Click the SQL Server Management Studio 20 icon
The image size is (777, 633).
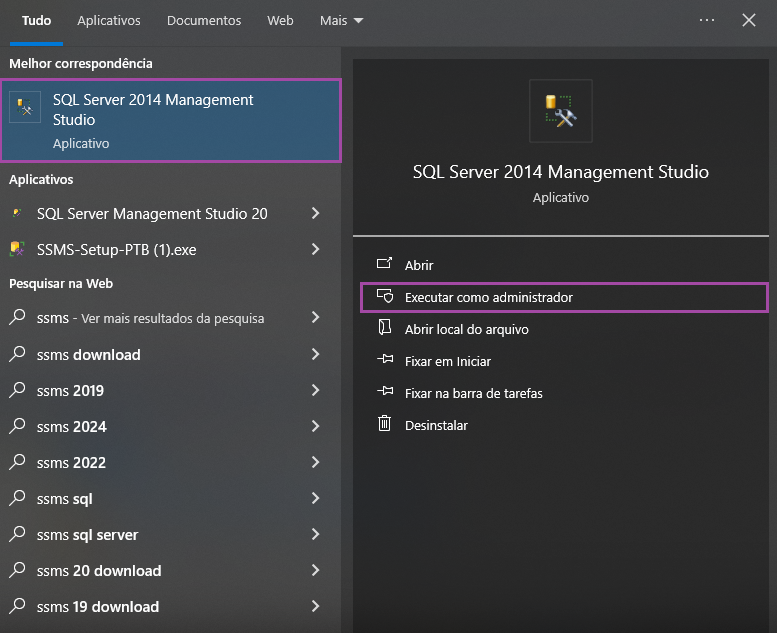pyautogui.click(x=17, y=213)
